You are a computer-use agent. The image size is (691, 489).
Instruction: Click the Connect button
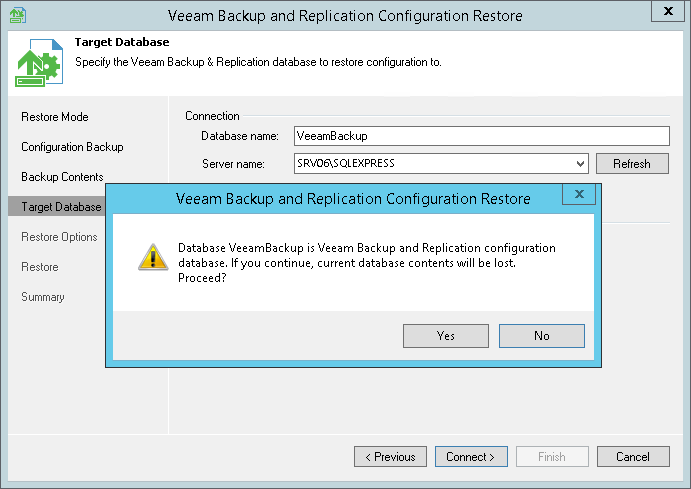[x=471, y=457]
